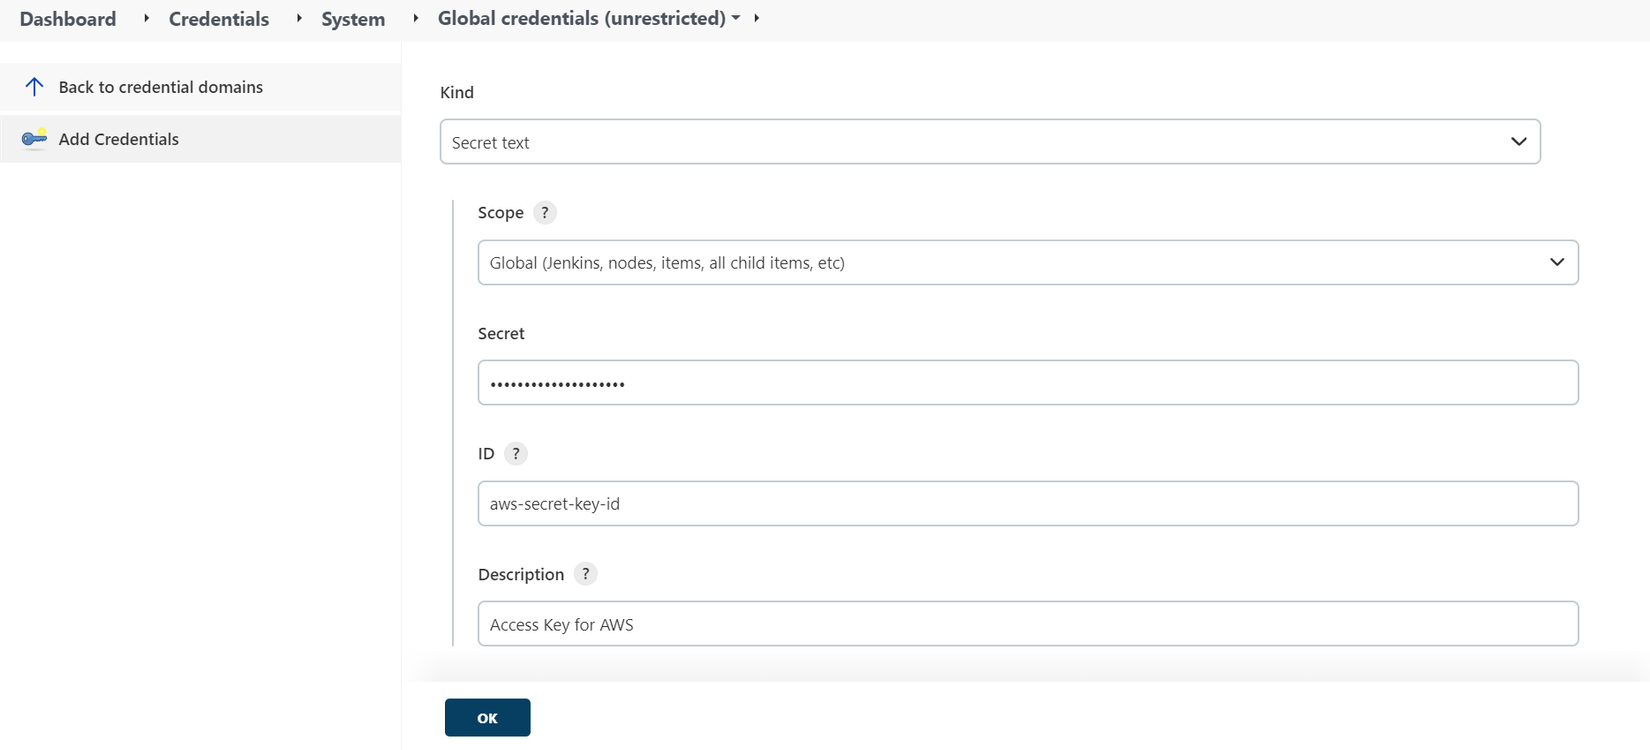Show help for the ID field
The image size is (1650, 750).
[x=516, y=454]
